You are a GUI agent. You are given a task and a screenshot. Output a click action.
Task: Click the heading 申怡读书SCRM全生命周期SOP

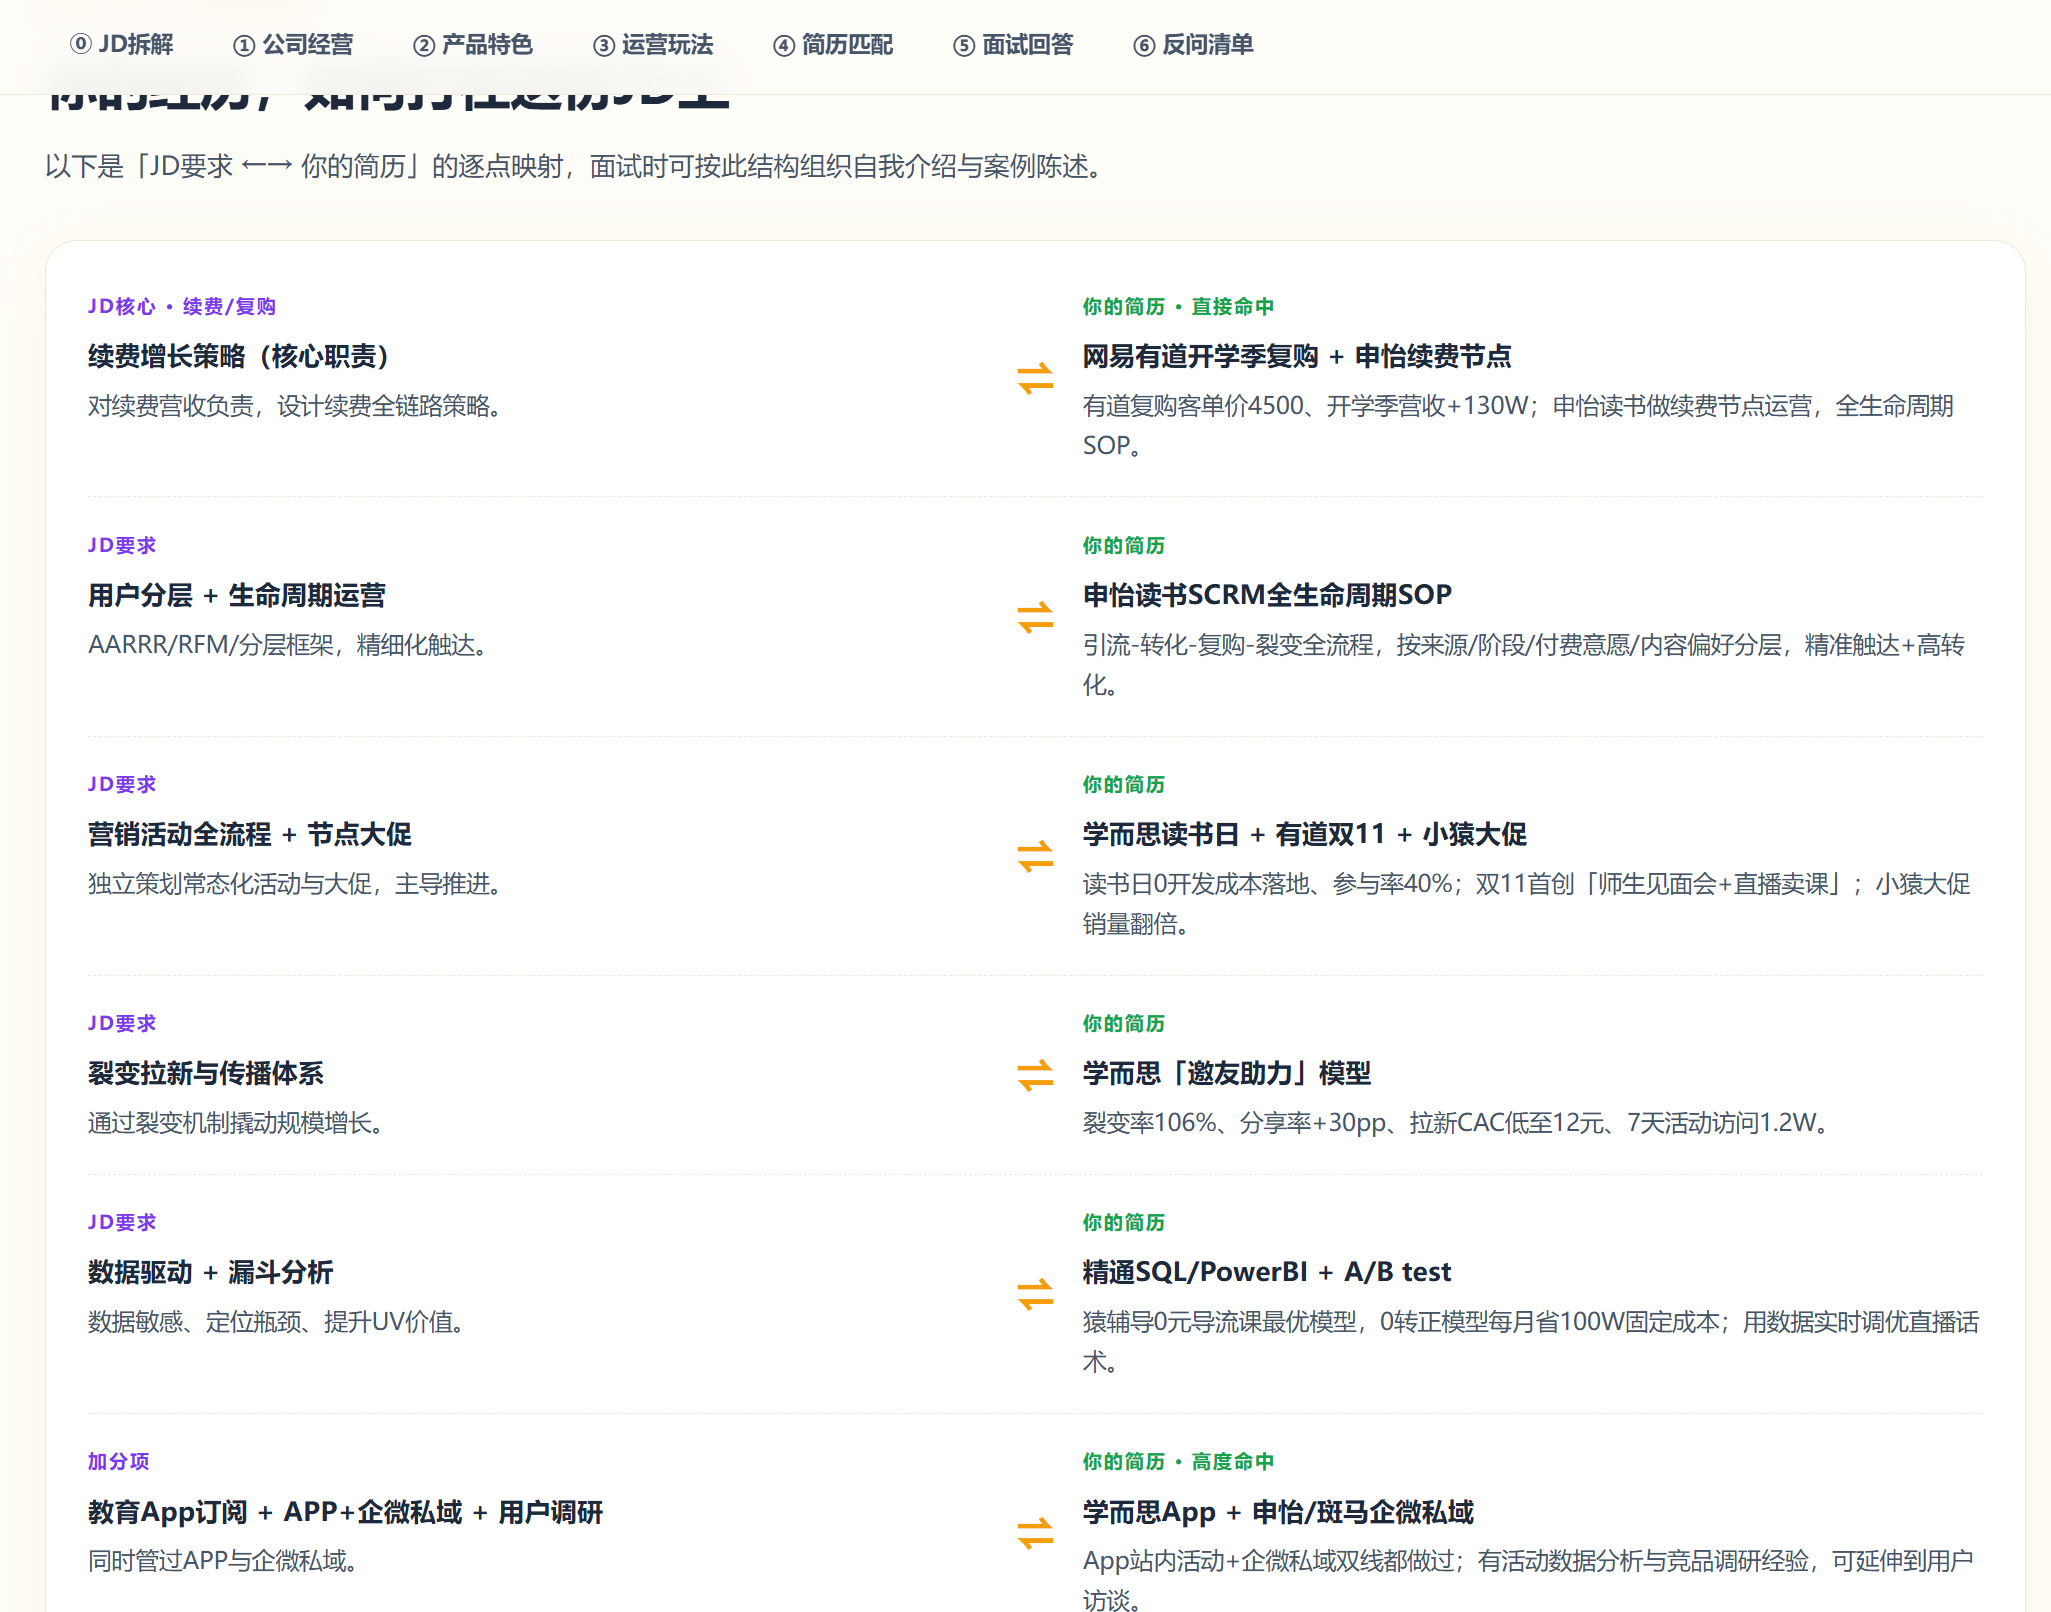click(x=1267, y=595)
